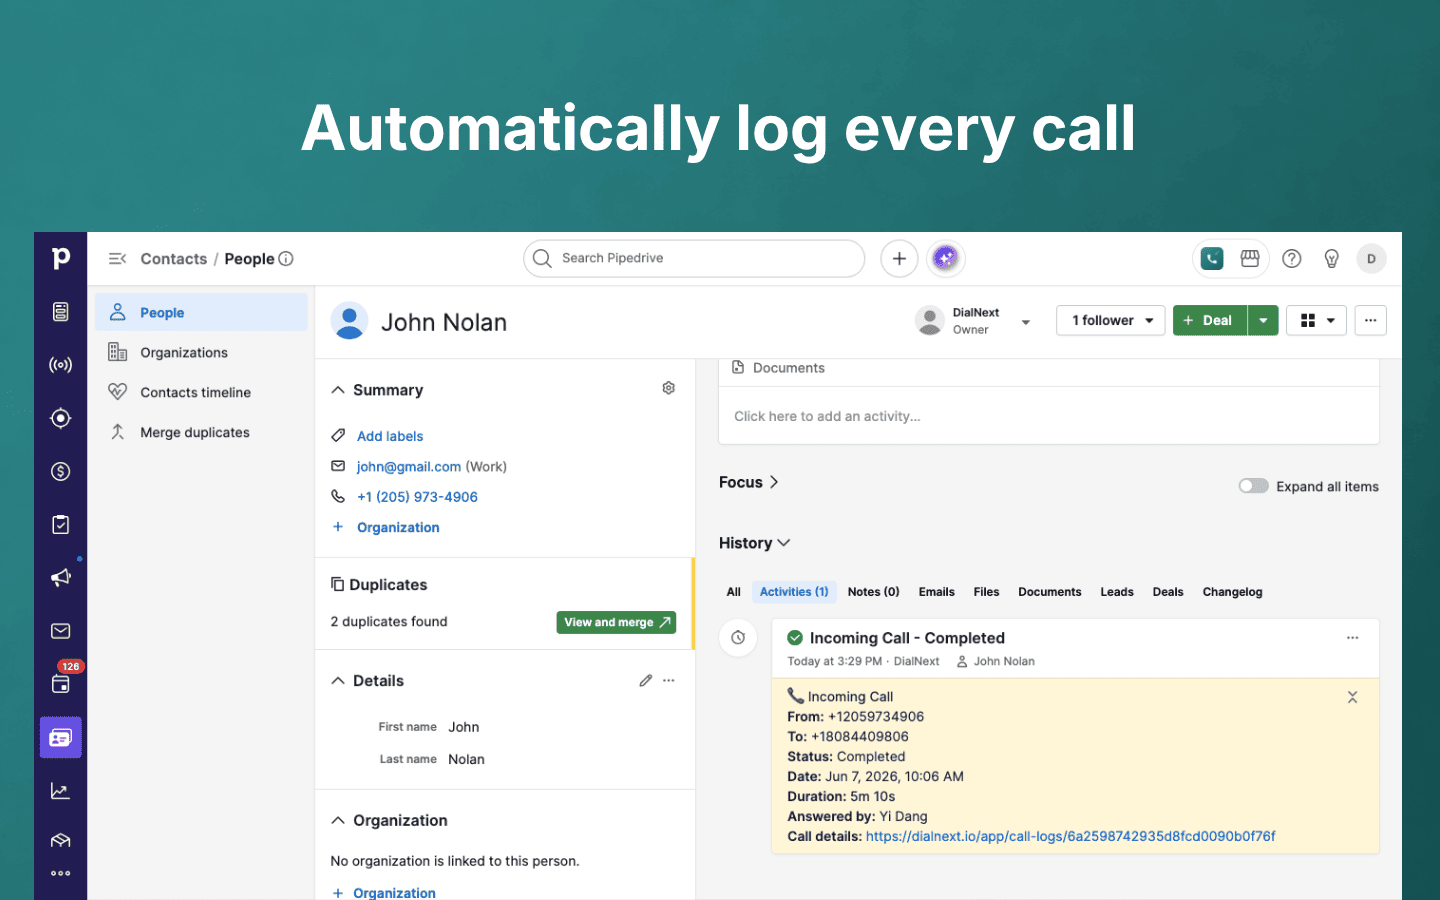Click here to add an activity field
The height and width of the screenshot is (900, 1440).
pyautogui.click(x=1049, y=416)
